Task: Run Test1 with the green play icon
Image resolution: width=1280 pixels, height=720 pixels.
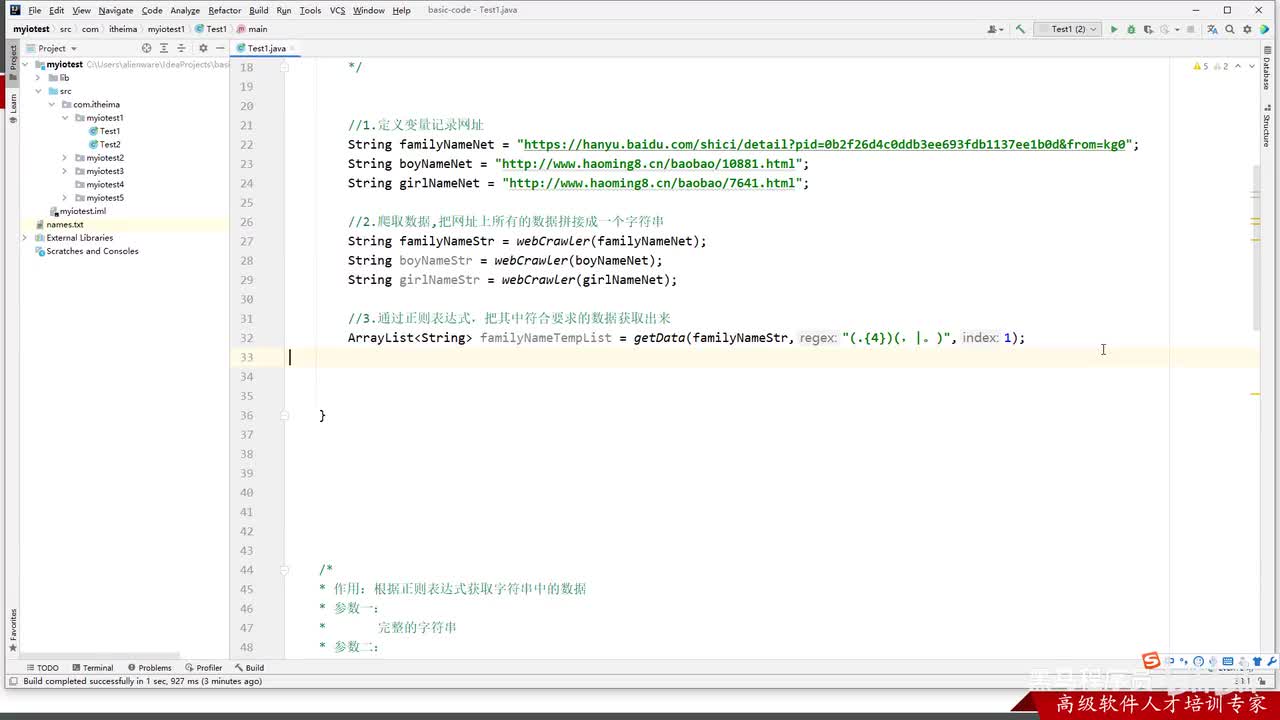Action: point(1114,29)
